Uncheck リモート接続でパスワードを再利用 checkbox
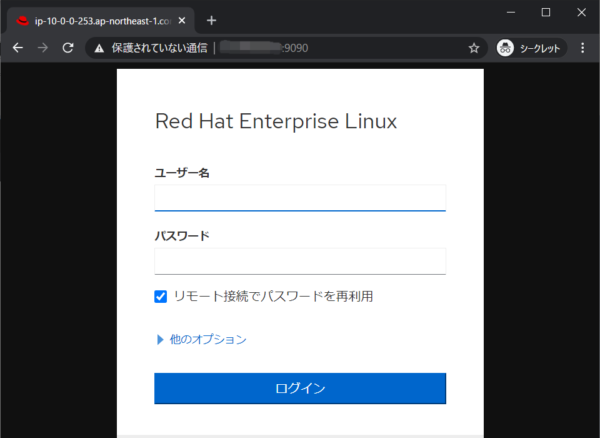Viewport: 600px width, 438px height. [x=161, y=296]
